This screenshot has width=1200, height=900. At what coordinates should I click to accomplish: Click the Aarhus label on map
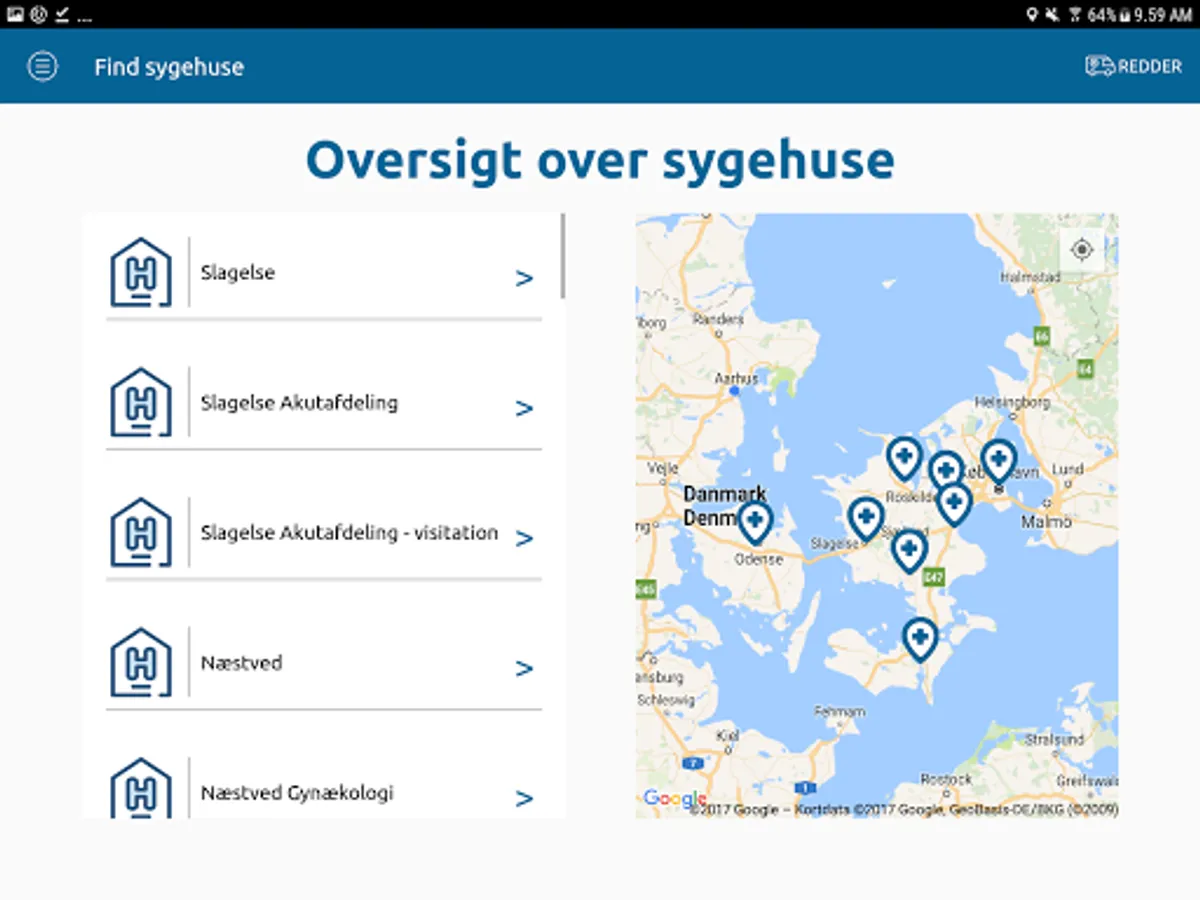737,379
